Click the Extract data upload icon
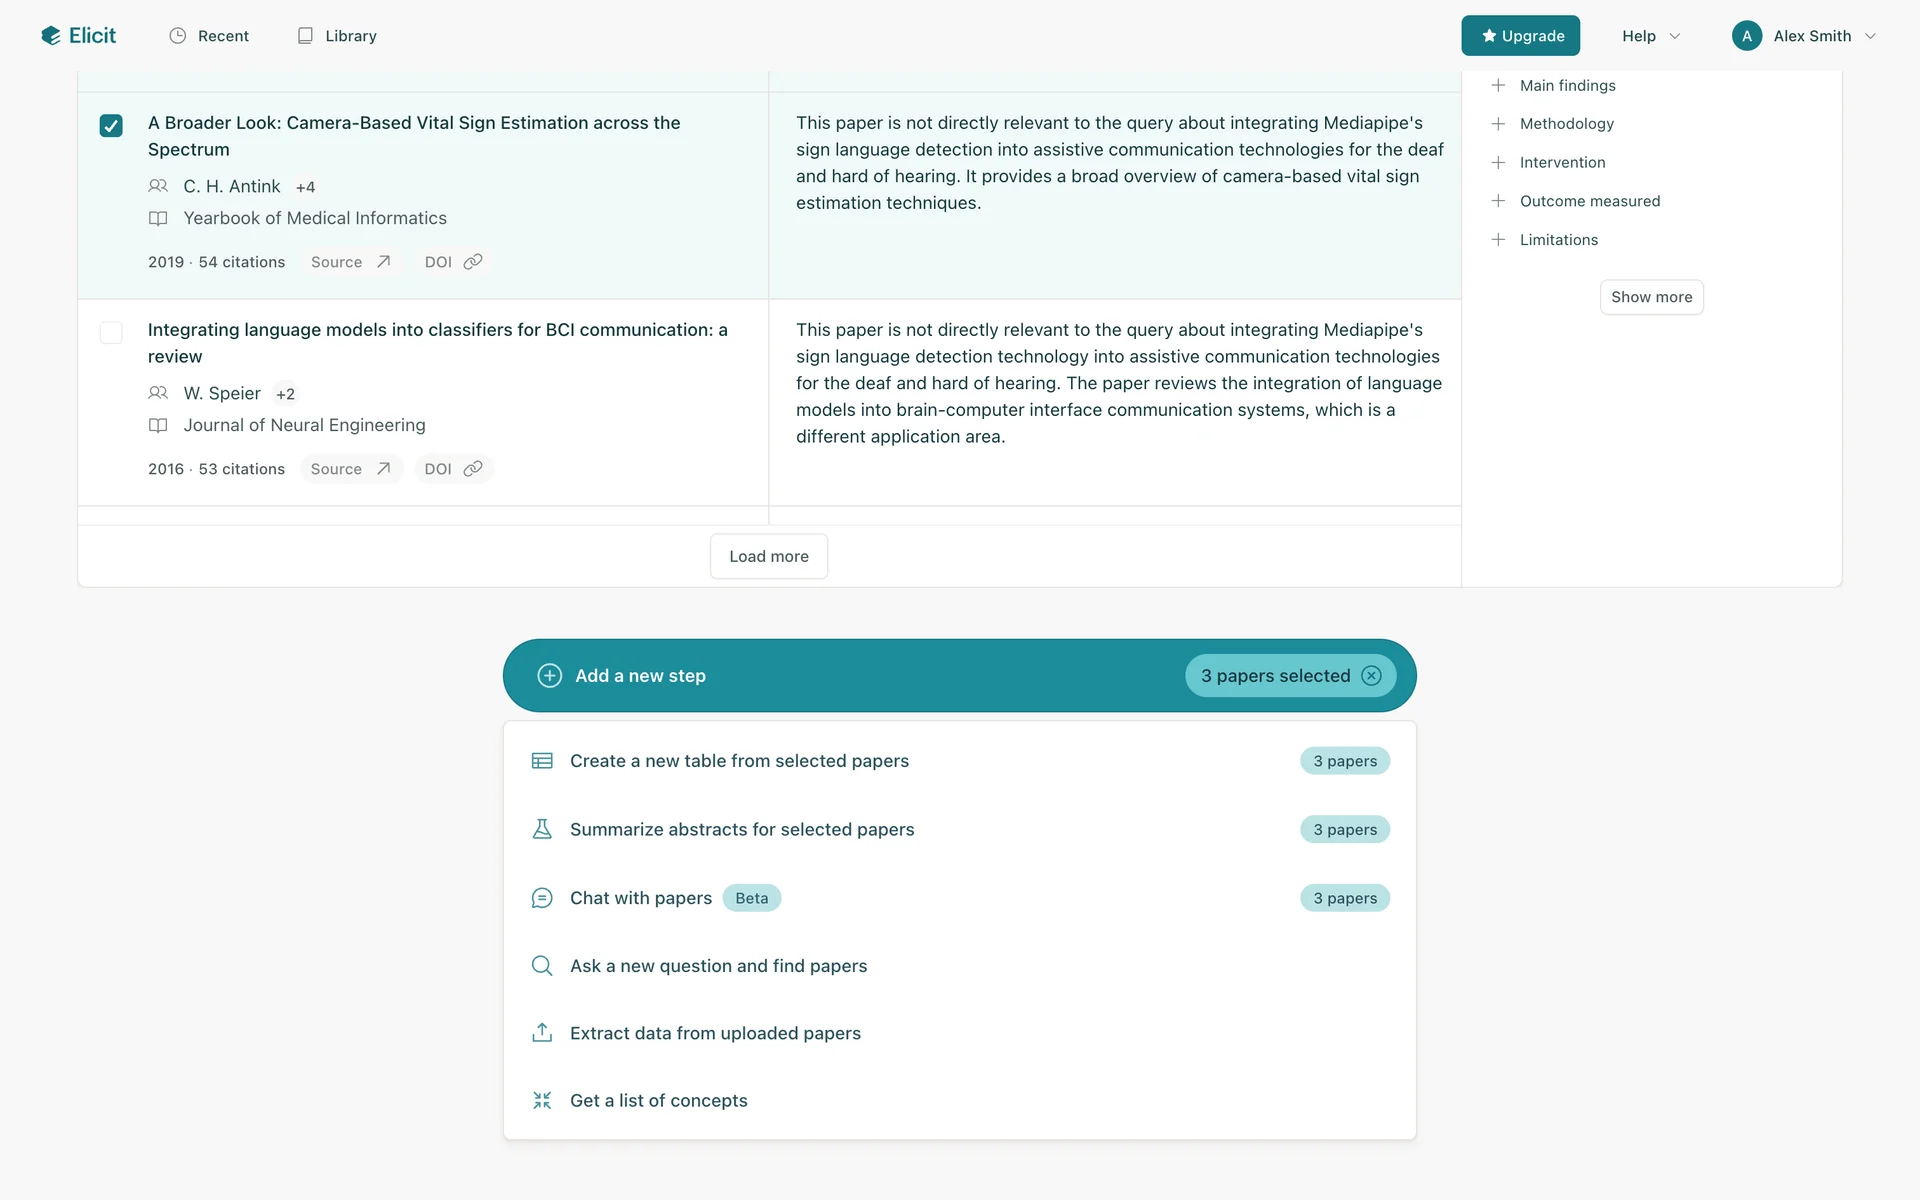This screenshot has width=1920, height=1200. point(542,1033)
